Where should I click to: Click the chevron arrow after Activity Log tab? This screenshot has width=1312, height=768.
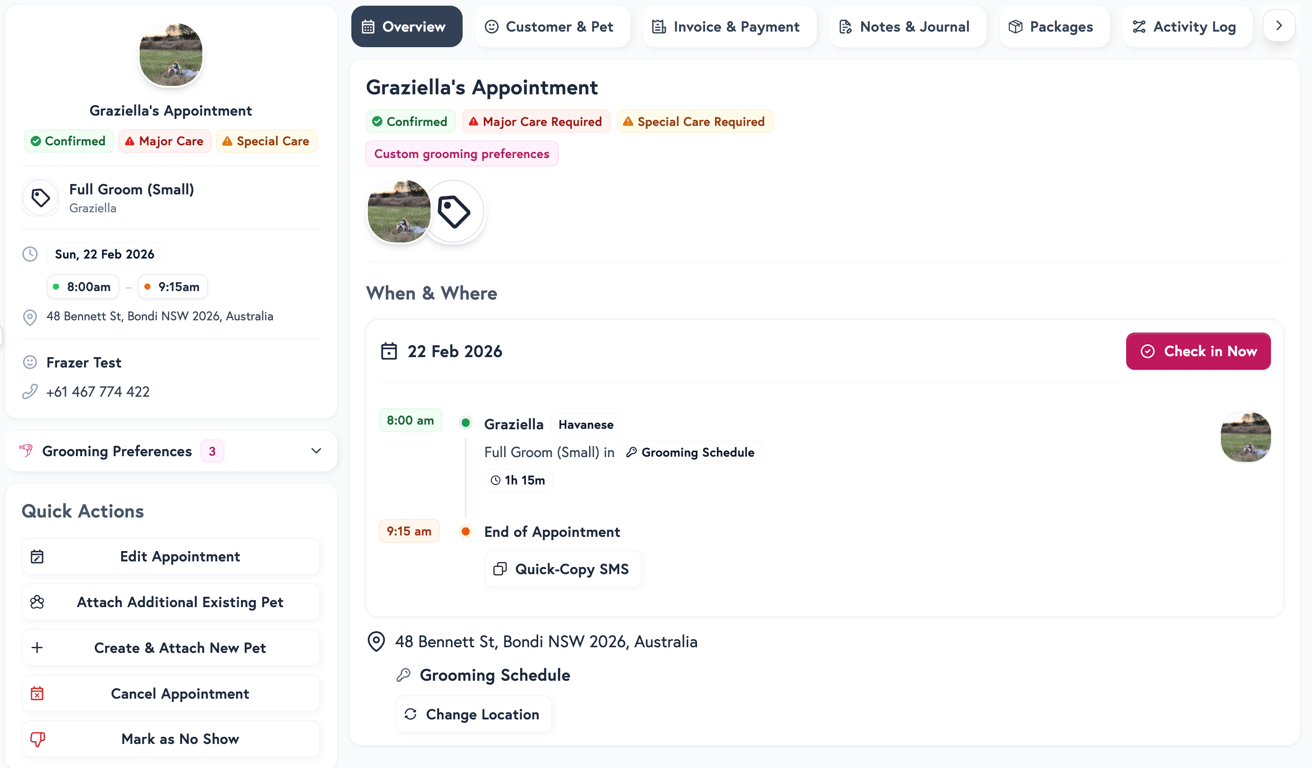tap(1279, 26)
